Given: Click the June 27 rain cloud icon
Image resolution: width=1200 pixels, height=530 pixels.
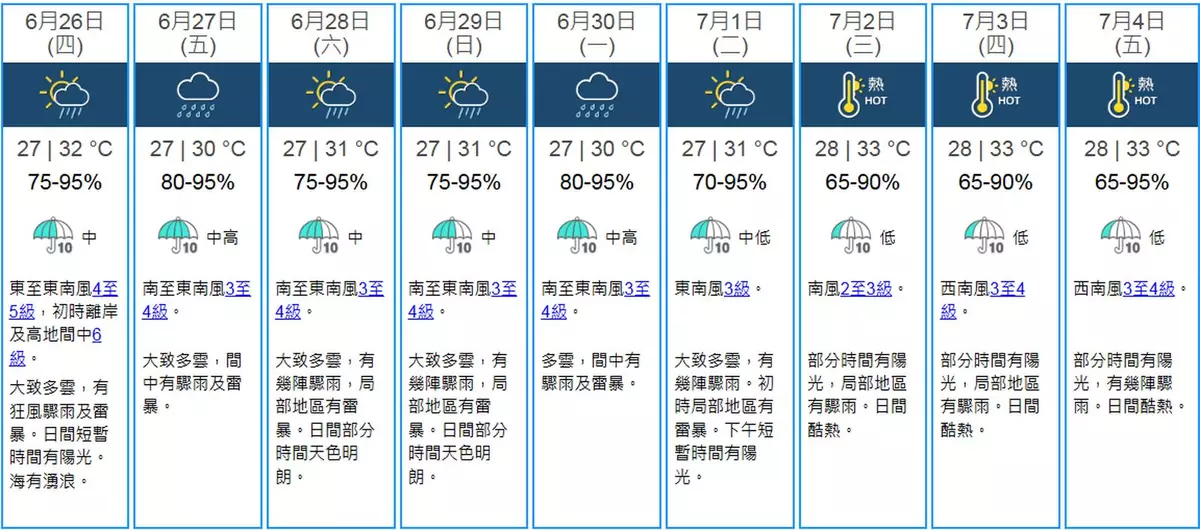Looking at the screenshot, I should click(x=198, y=94).
